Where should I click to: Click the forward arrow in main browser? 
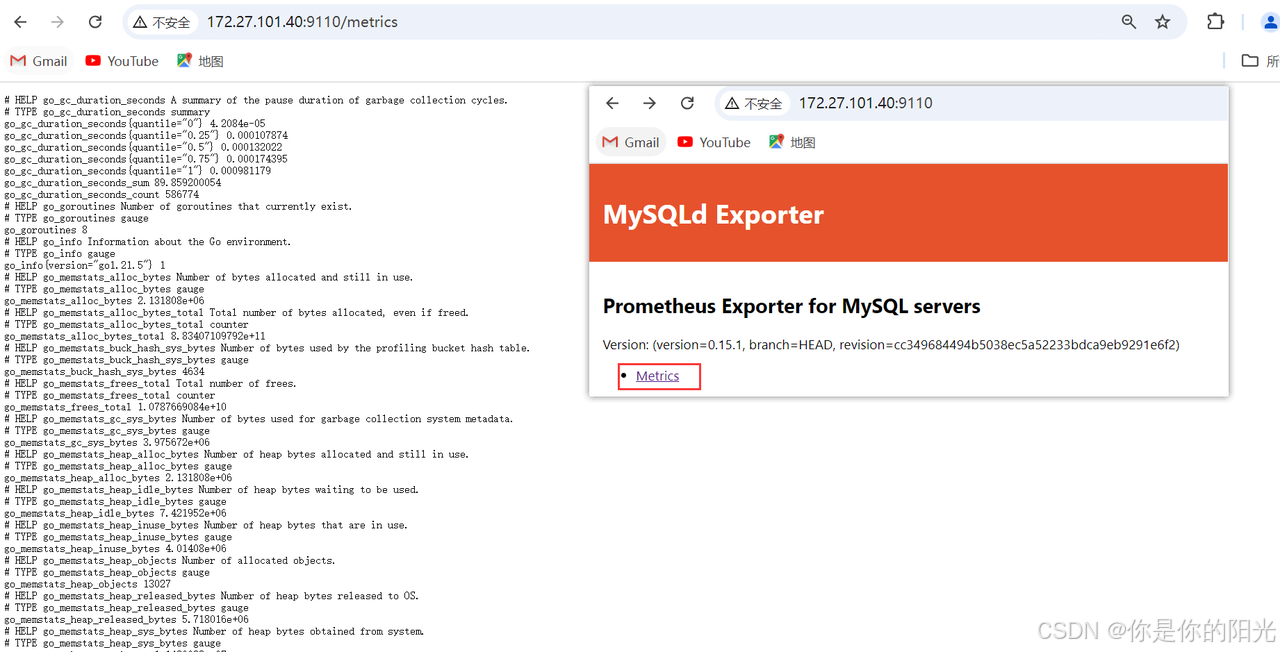(x=57, y=22)
